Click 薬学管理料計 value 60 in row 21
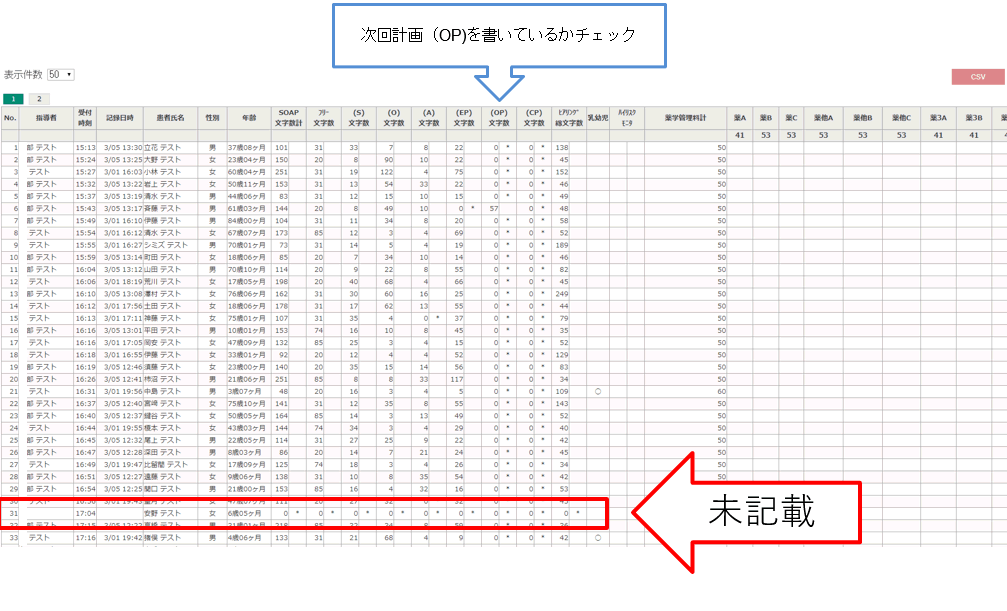This screenshot has width=1007, height=611. pyautogui.click(x=721, y=391)
